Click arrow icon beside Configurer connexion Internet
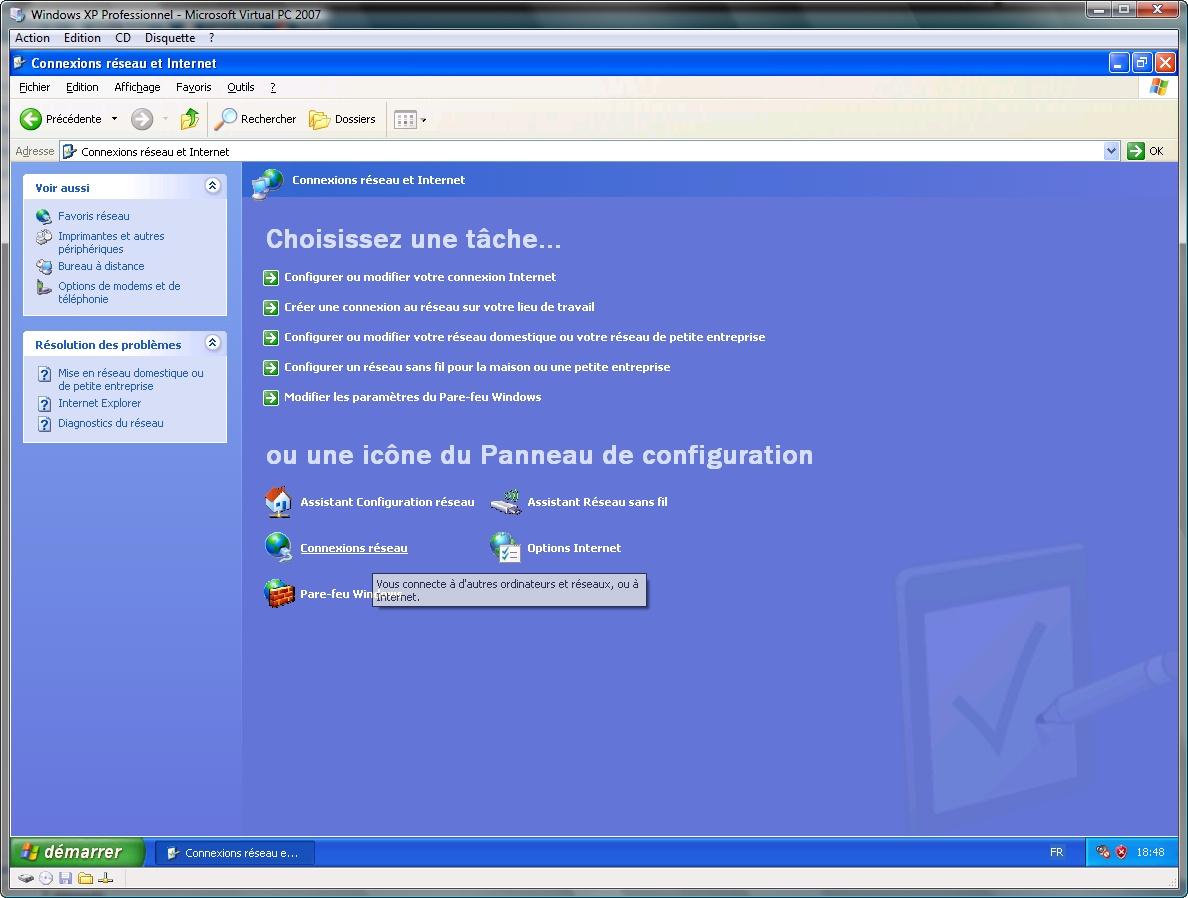Screen dimensions: 1188x898 [270, 278]
